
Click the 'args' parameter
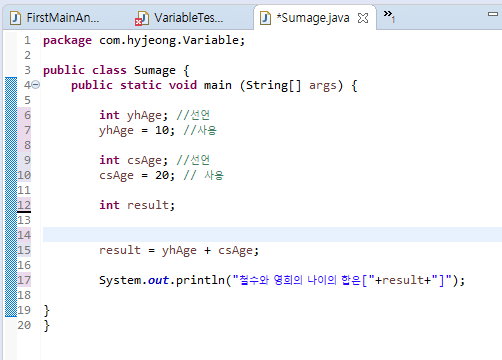[x=323, y=86]
